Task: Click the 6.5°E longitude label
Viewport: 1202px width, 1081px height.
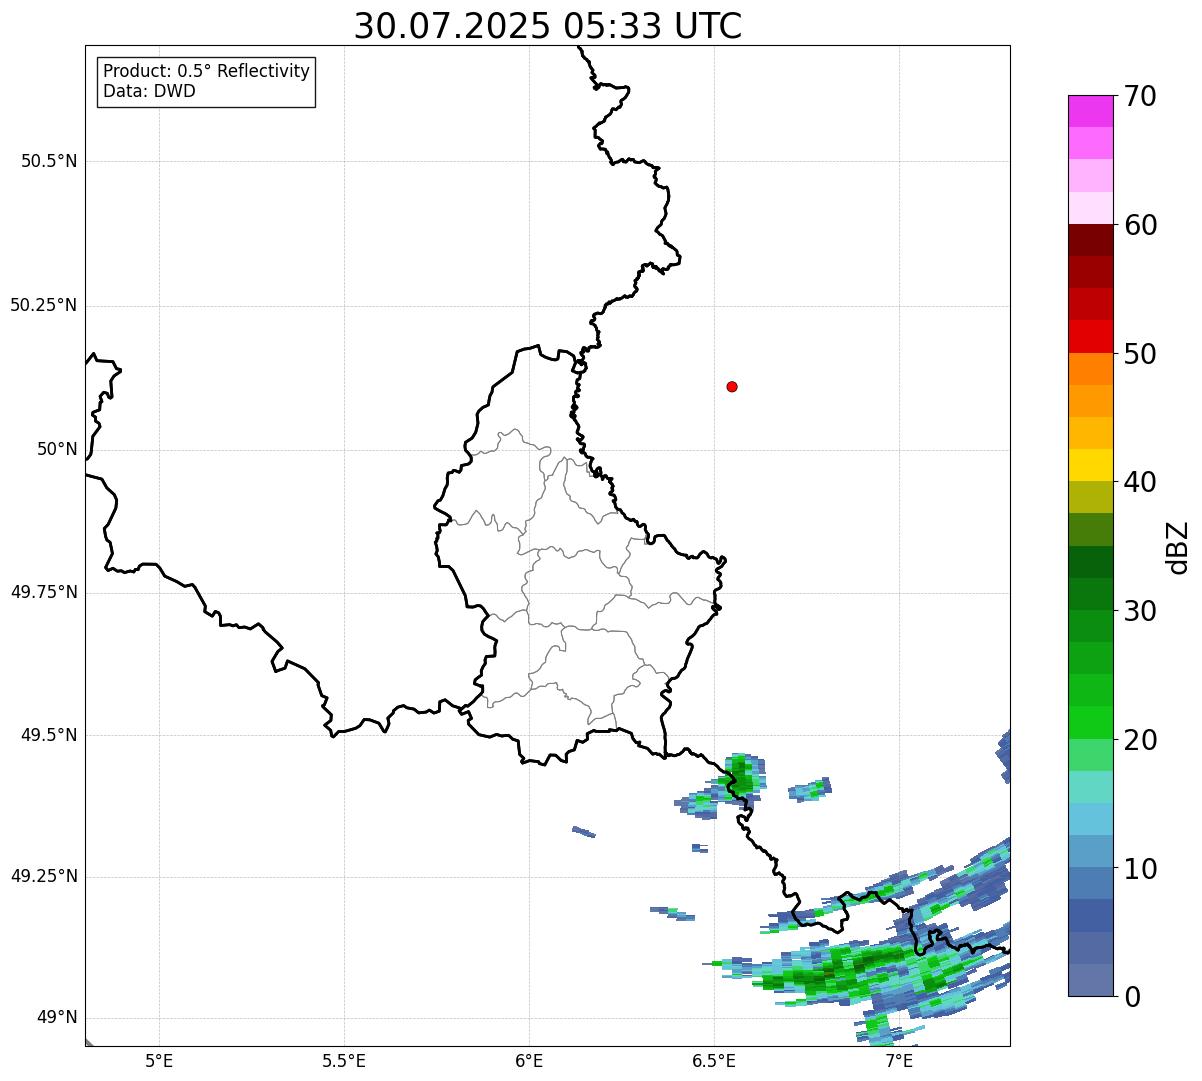Action: [714, 1060]
